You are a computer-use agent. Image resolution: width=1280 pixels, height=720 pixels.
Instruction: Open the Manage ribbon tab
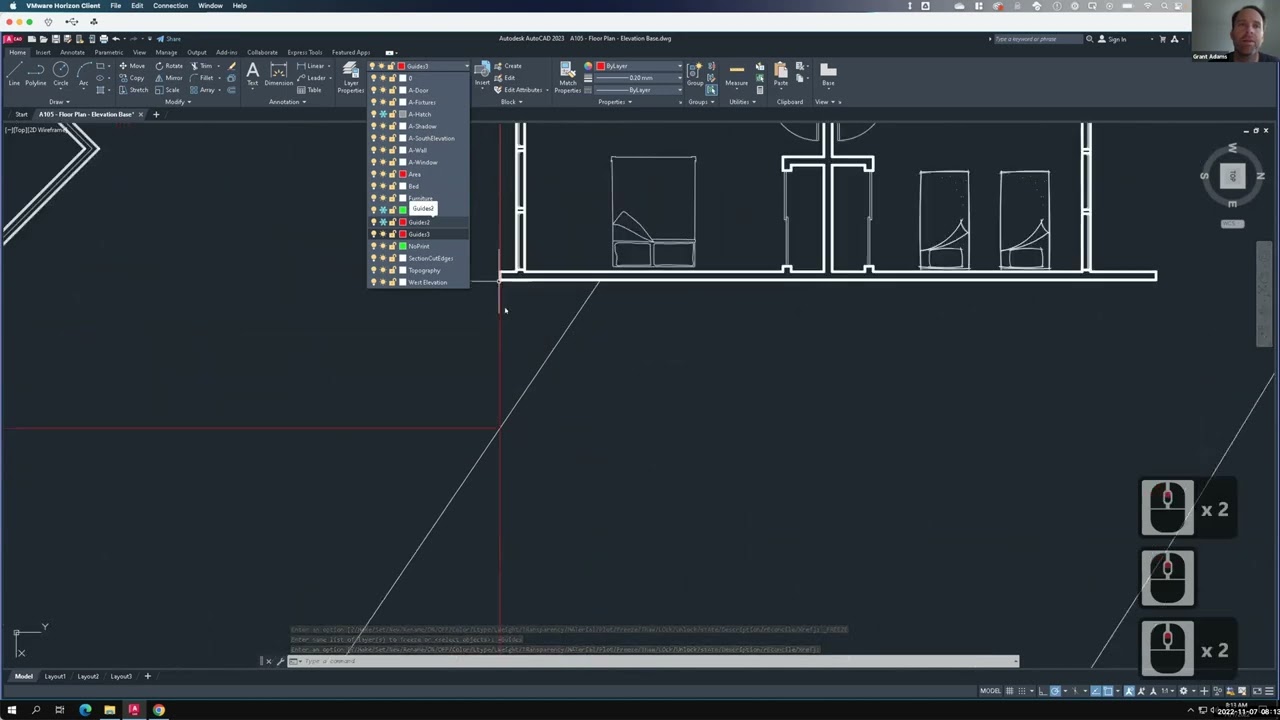click(166, 52)
